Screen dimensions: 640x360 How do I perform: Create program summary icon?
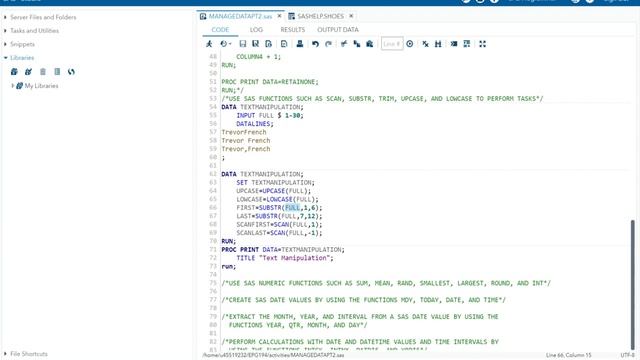(x=284, y=44)
